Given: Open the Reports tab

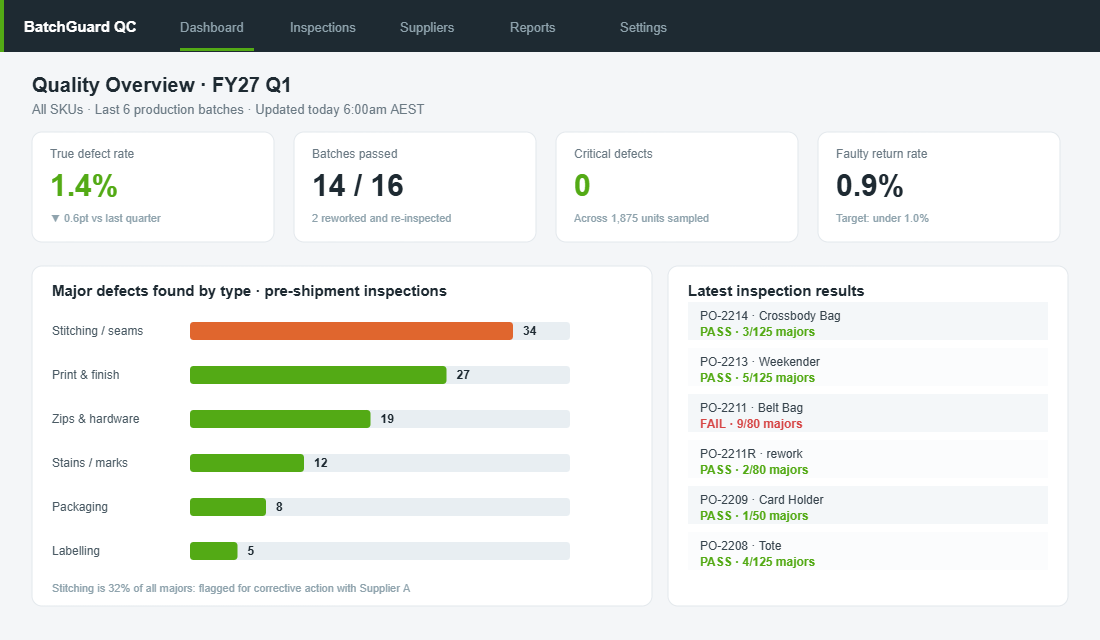Looking at the screenshot, I should tap(532, 27).
